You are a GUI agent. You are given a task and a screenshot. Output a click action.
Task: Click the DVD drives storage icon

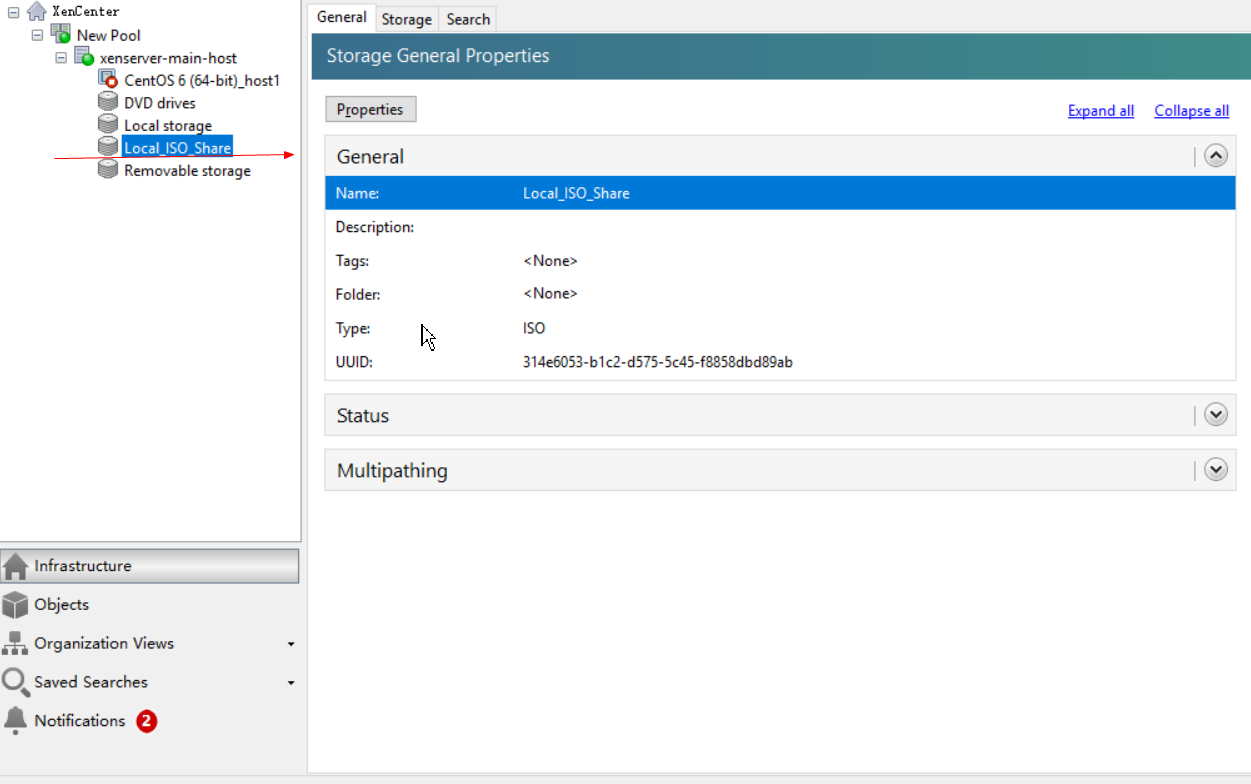(108, 102)
